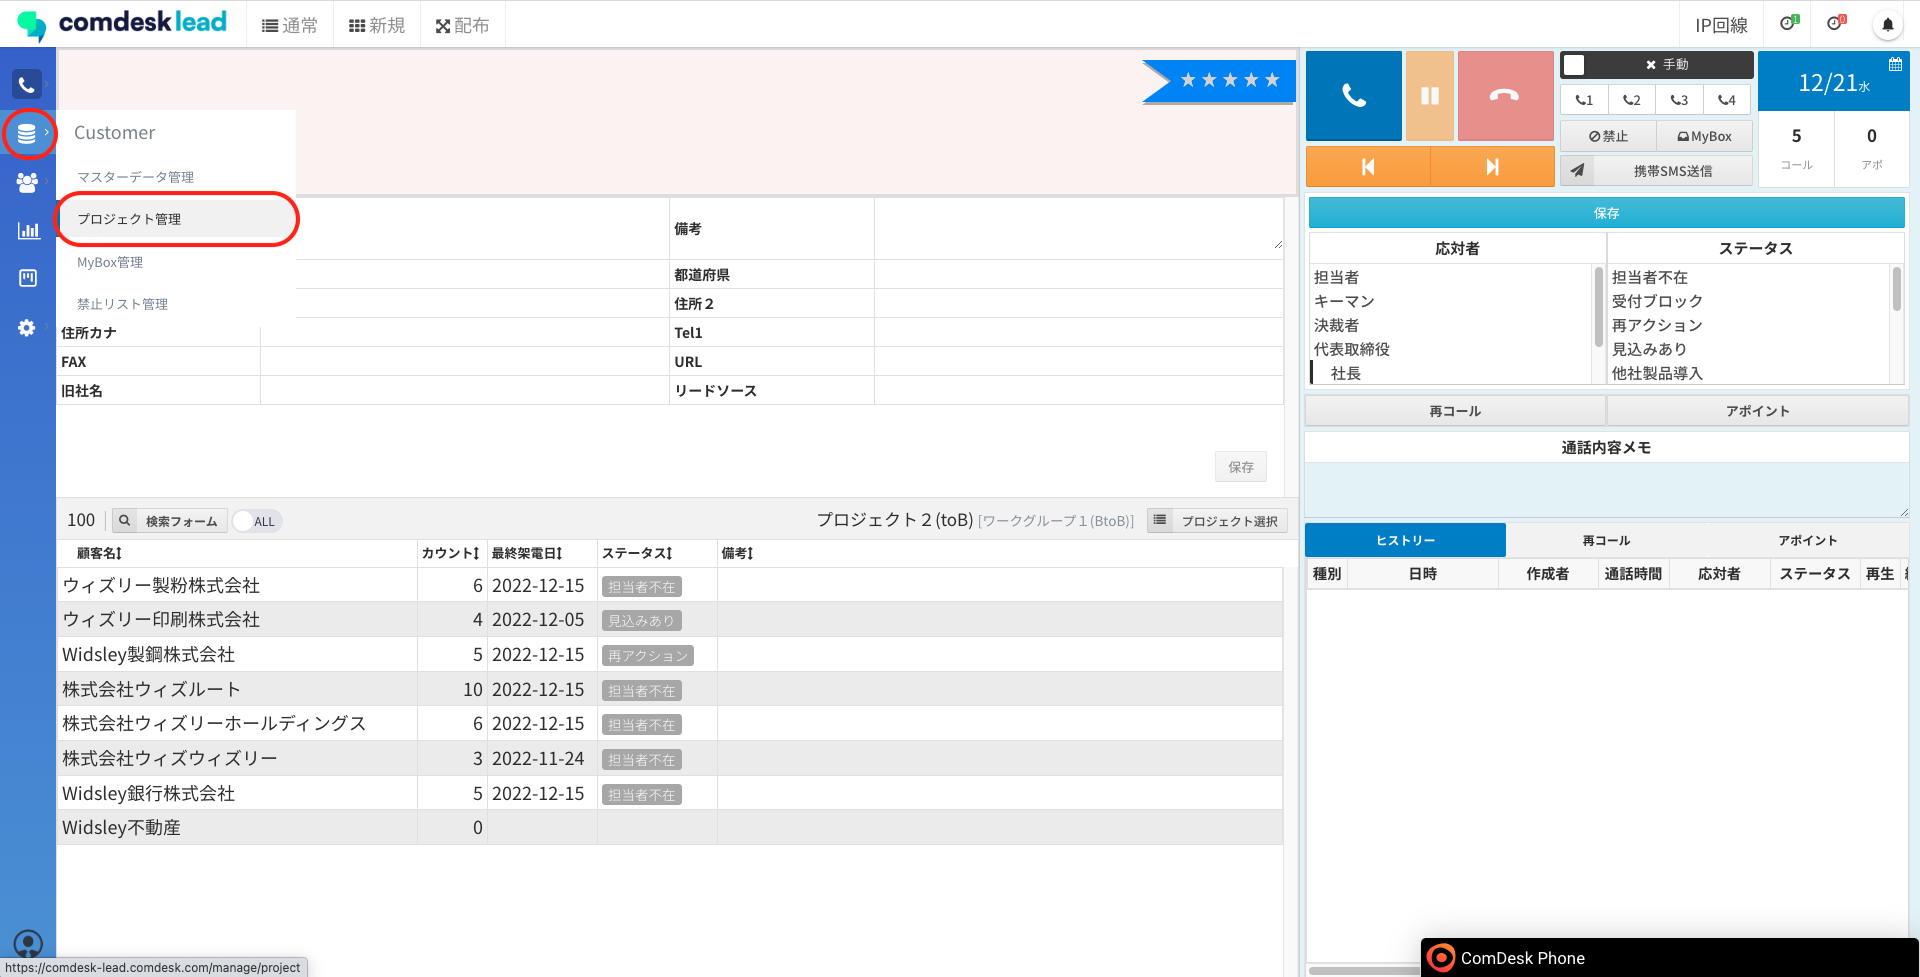Toggle the white checkbox next to 手動
1920x977 pixels.
tap(1575, 64)
